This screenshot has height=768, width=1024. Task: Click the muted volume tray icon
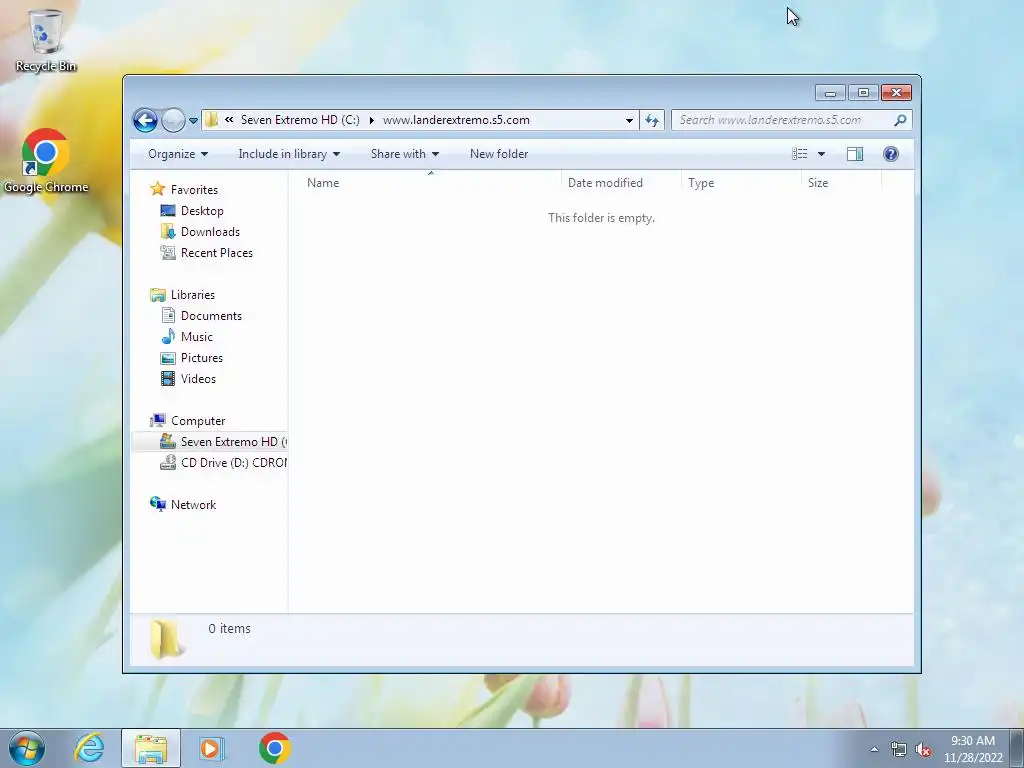tap(923, 750)
